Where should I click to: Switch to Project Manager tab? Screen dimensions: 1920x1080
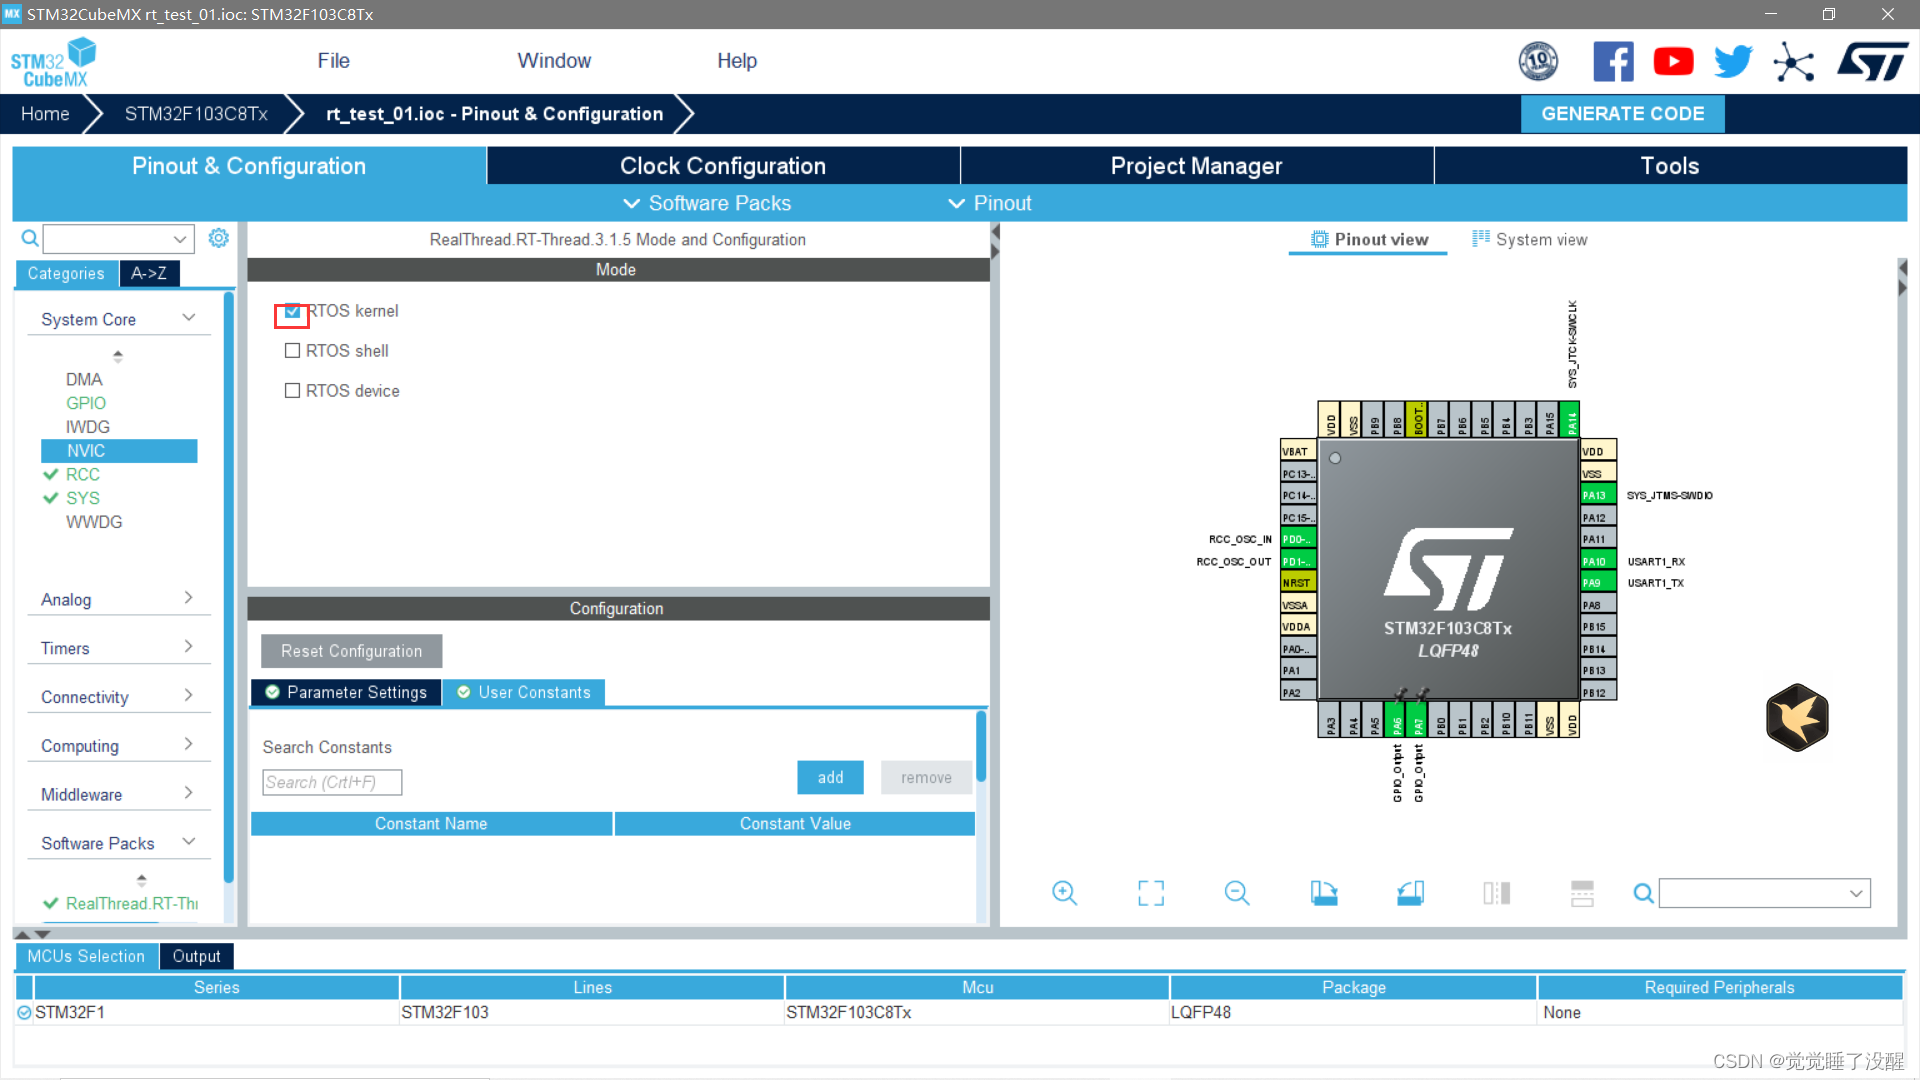(1196, 166)
